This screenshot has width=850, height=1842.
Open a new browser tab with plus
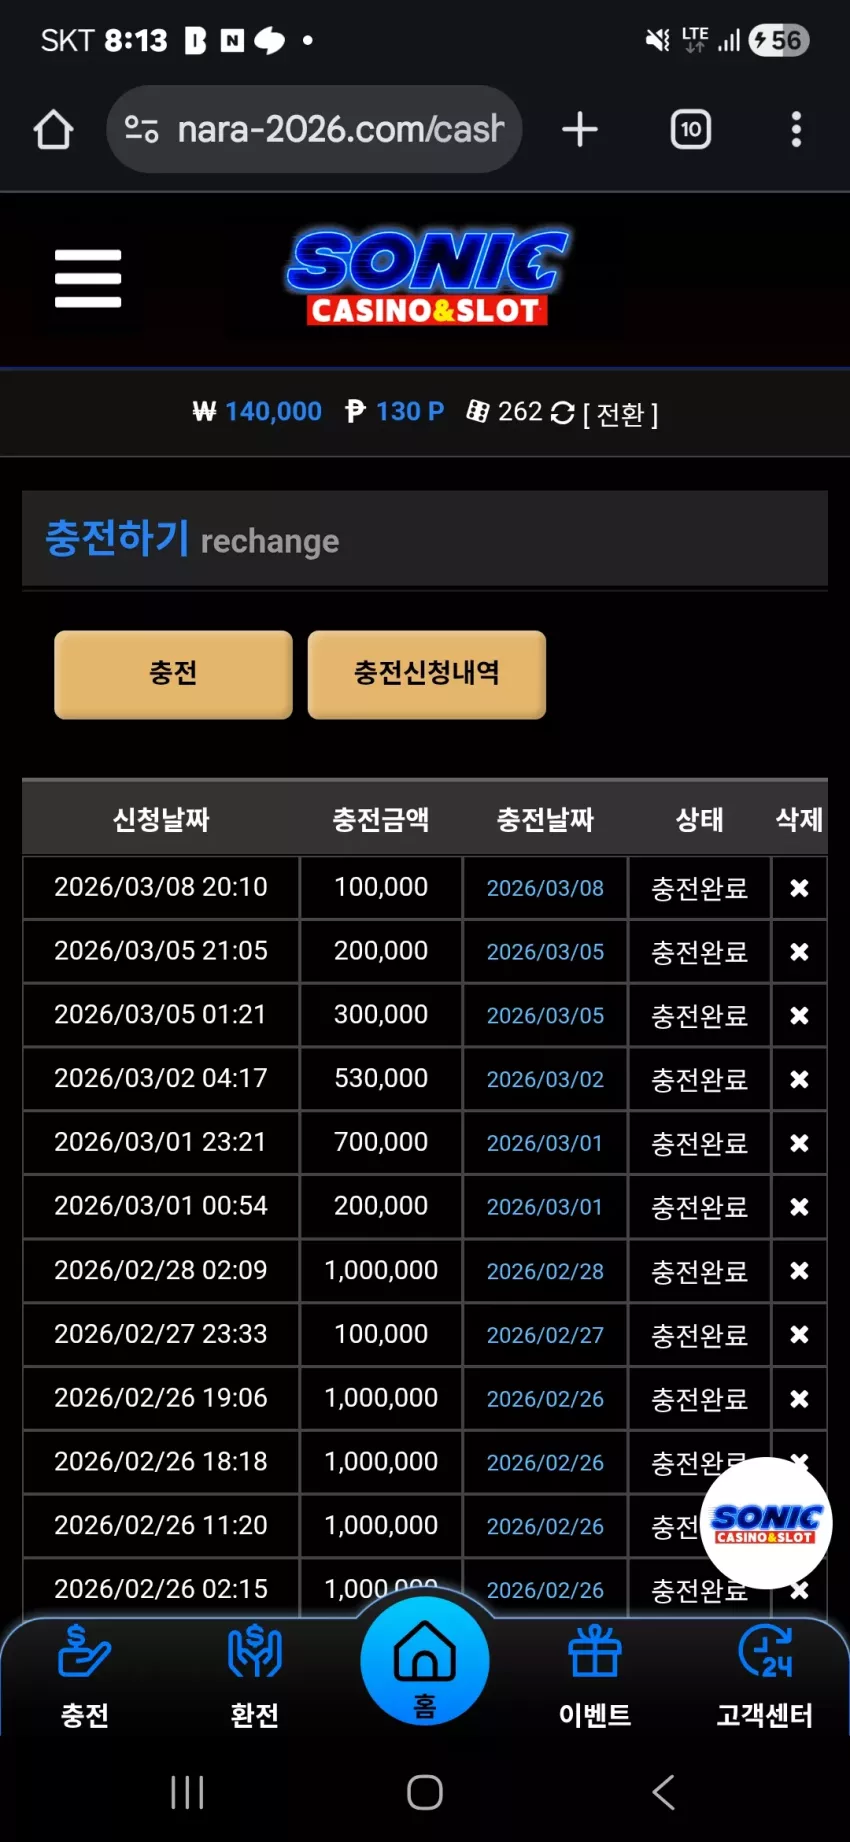(x=580, y=129)
